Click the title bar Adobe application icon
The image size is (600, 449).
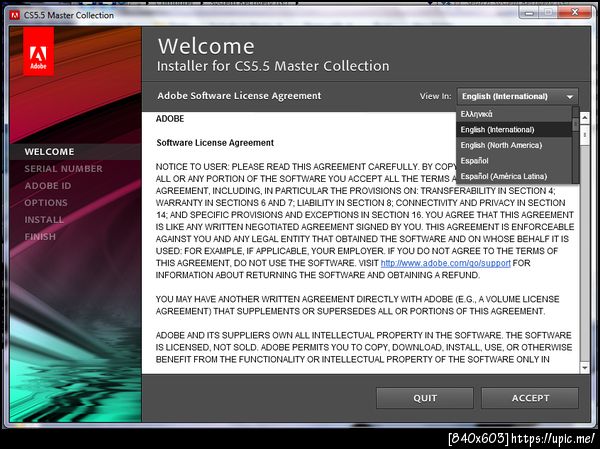click(x=15, y=15)
